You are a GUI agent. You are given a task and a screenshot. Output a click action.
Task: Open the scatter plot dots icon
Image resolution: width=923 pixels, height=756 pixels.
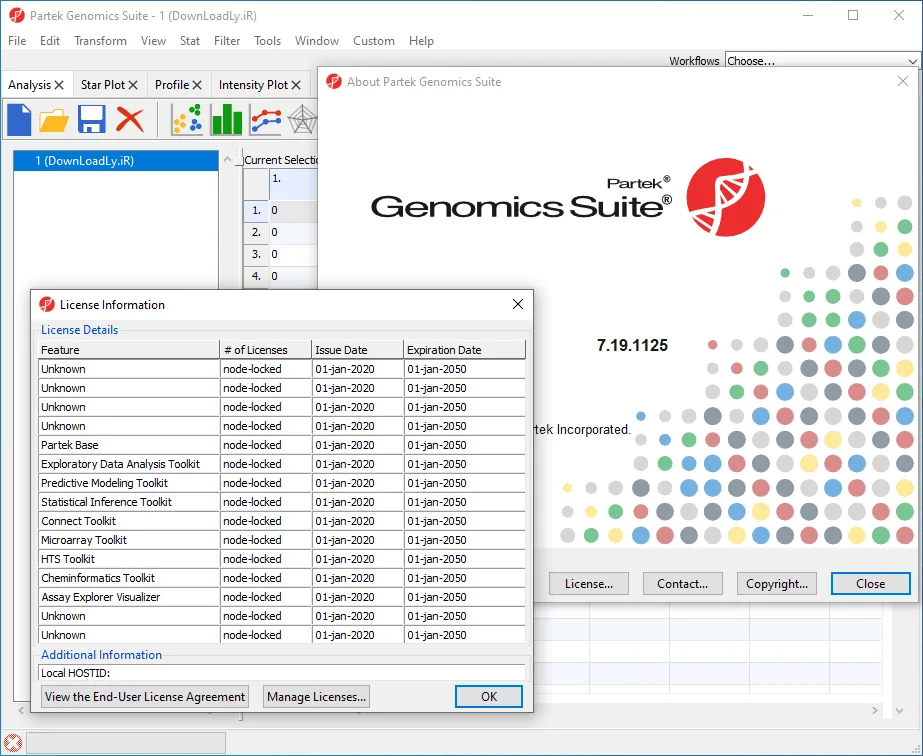pyautogui.click(x=187, y=120)
